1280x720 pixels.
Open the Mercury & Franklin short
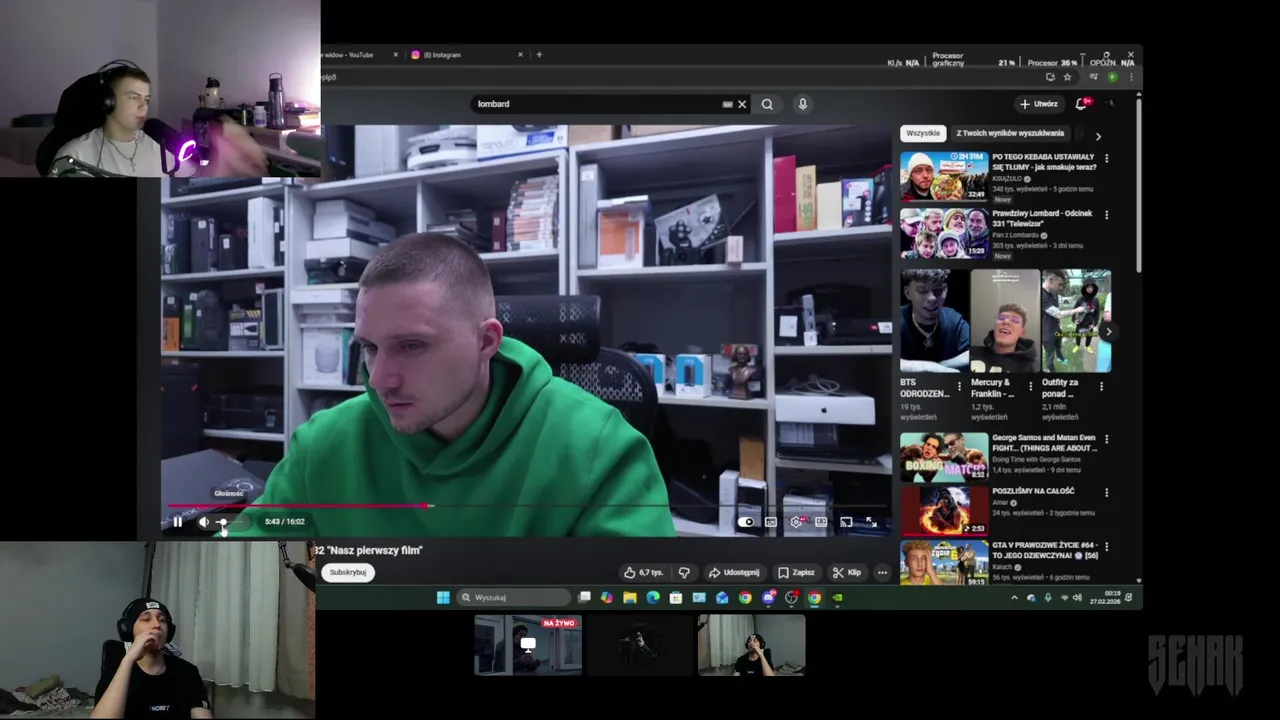tap(1005, 321)
